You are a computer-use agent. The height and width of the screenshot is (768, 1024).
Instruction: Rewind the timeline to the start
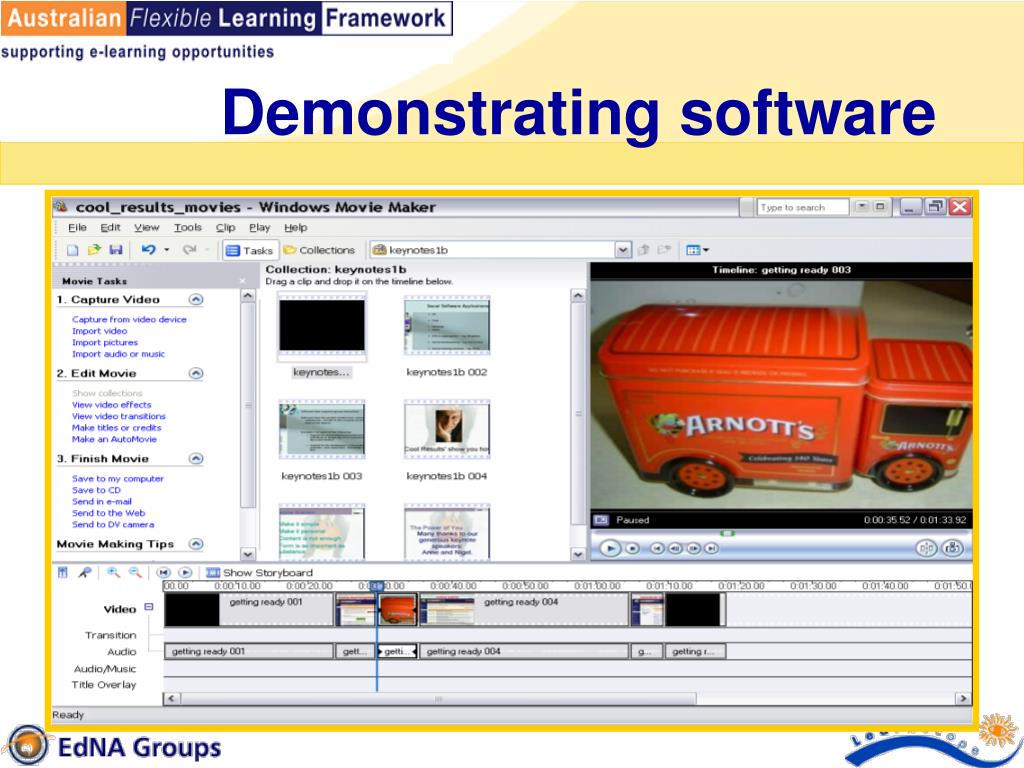point(163,573)
